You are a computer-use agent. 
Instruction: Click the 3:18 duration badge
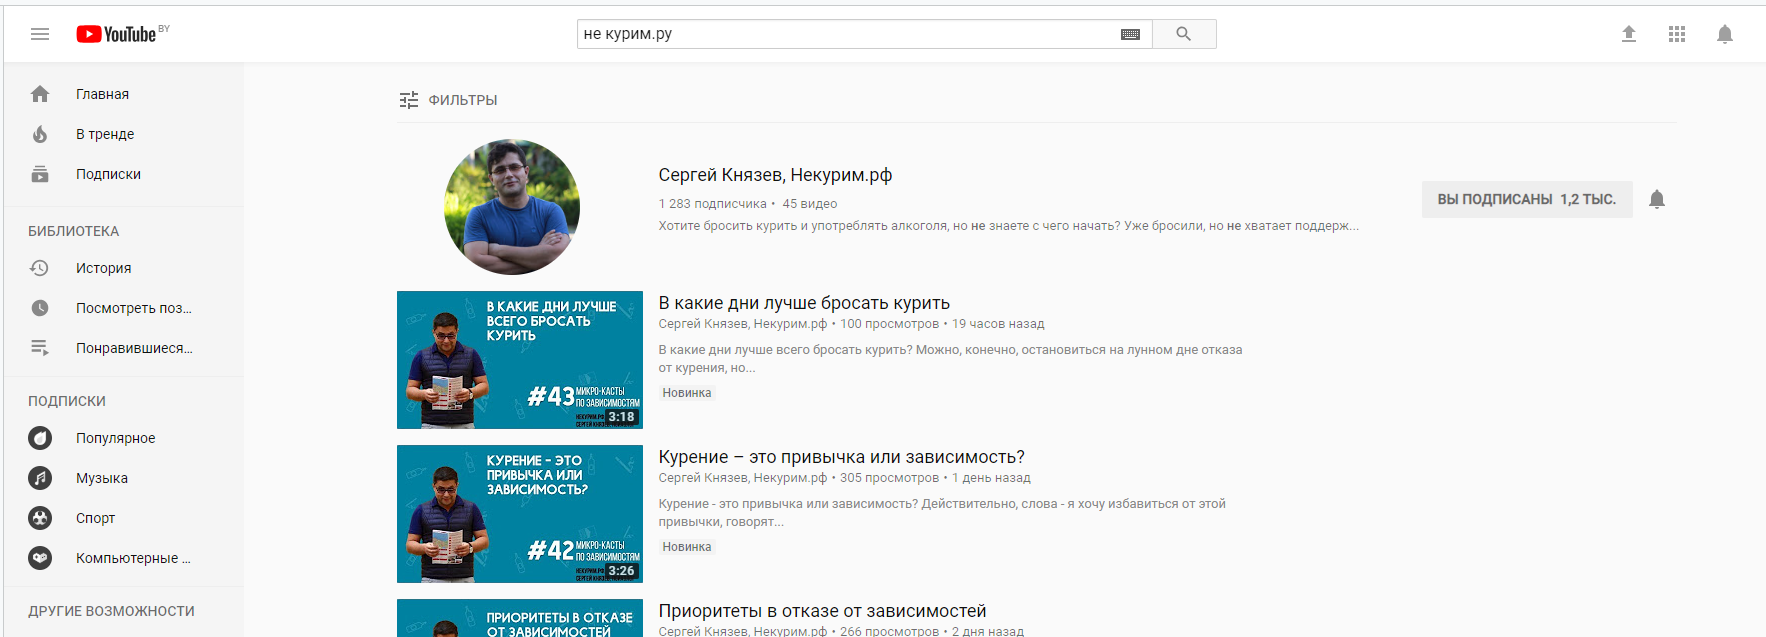[x=622, y=417]
